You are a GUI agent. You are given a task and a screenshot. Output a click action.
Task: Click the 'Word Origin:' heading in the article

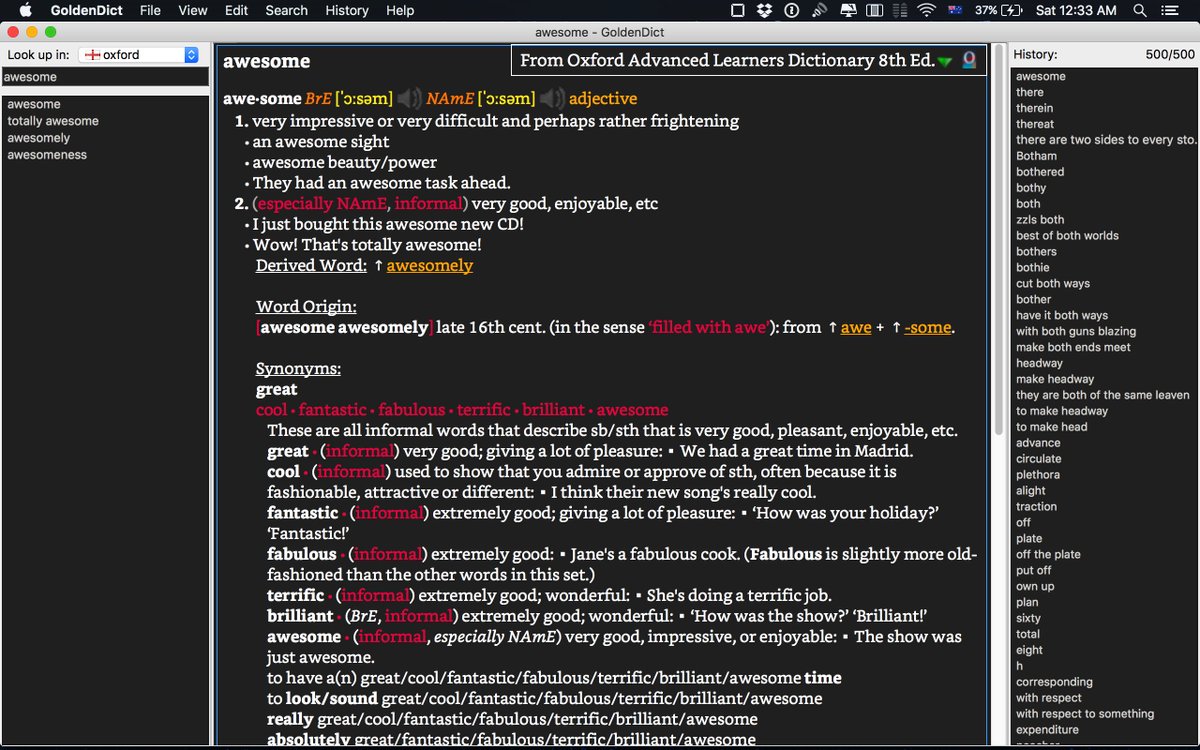point(306,307)
